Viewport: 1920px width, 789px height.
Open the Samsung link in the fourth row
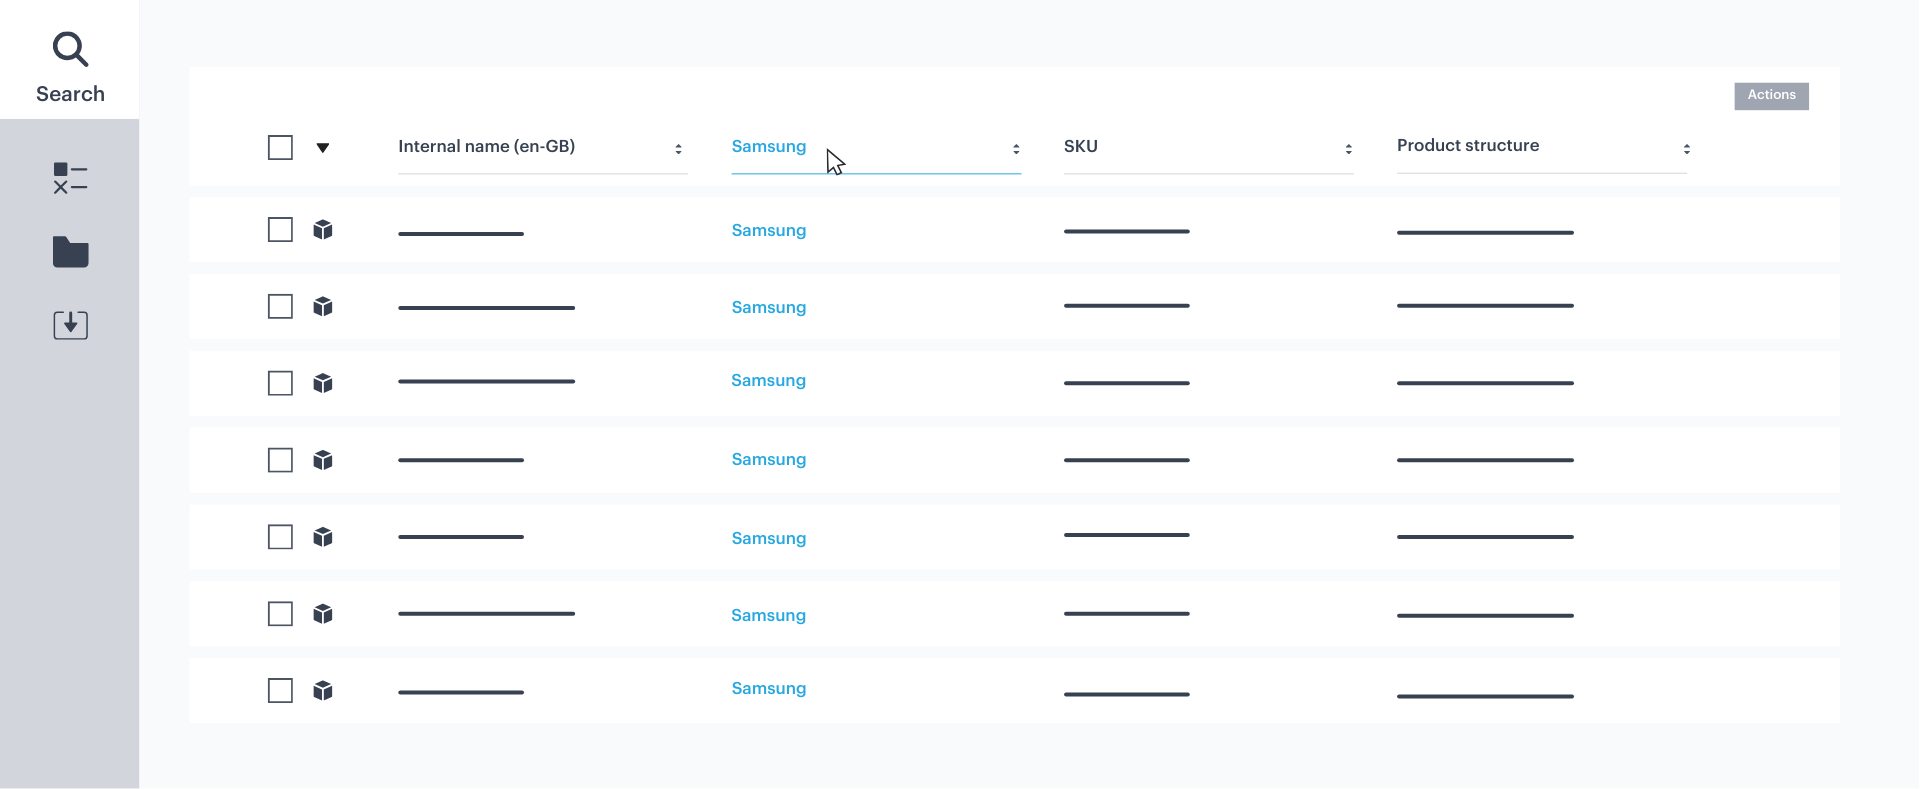768,459
